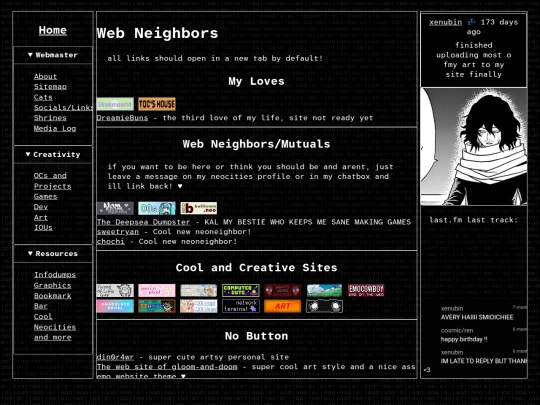The height and width of the screenshot is (405, 540).
Task: Click the 'AVERY HAIII SMIDICHIEE' chatbox message
Action: (477, 317)
